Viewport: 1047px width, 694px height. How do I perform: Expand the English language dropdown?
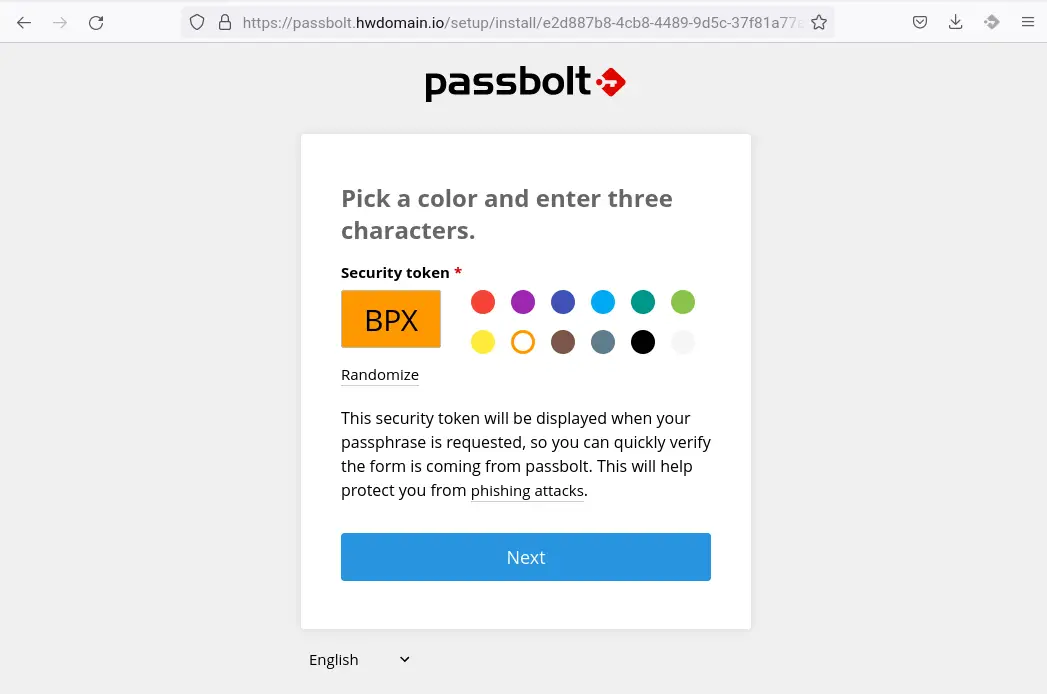click(x=359, y=660)
